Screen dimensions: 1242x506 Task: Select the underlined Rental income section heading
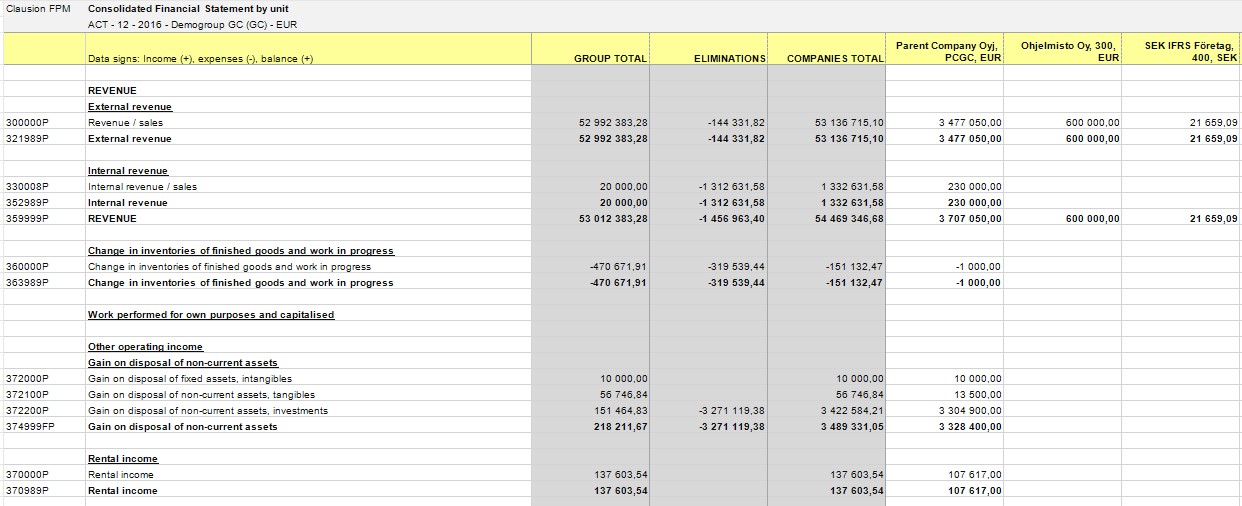(123, 459)
